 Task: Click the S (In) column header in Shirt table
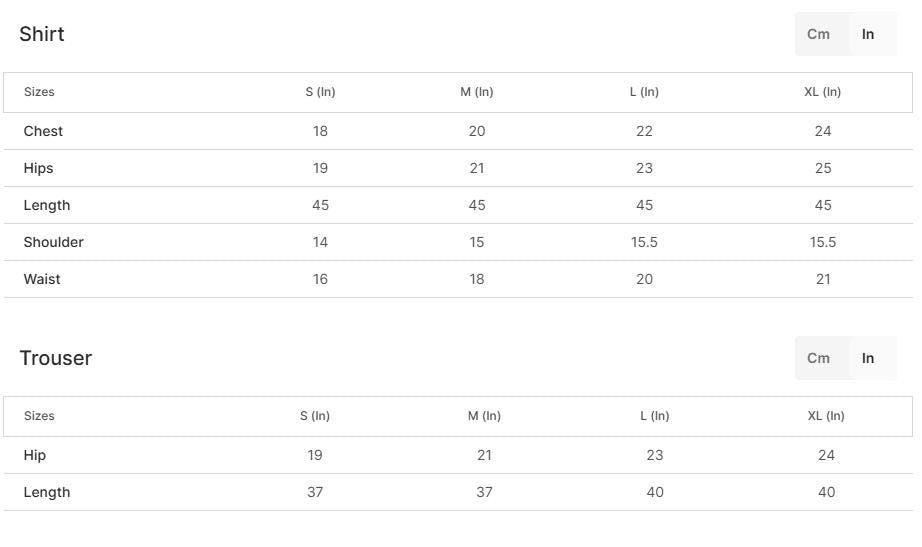[320, 92]
